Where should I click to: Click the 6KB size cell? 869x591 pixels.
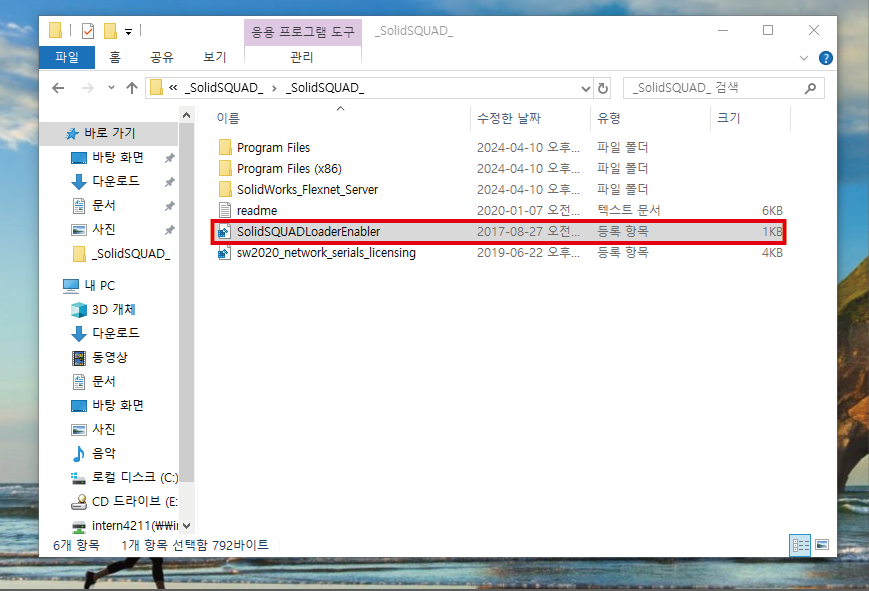[772, 211]
